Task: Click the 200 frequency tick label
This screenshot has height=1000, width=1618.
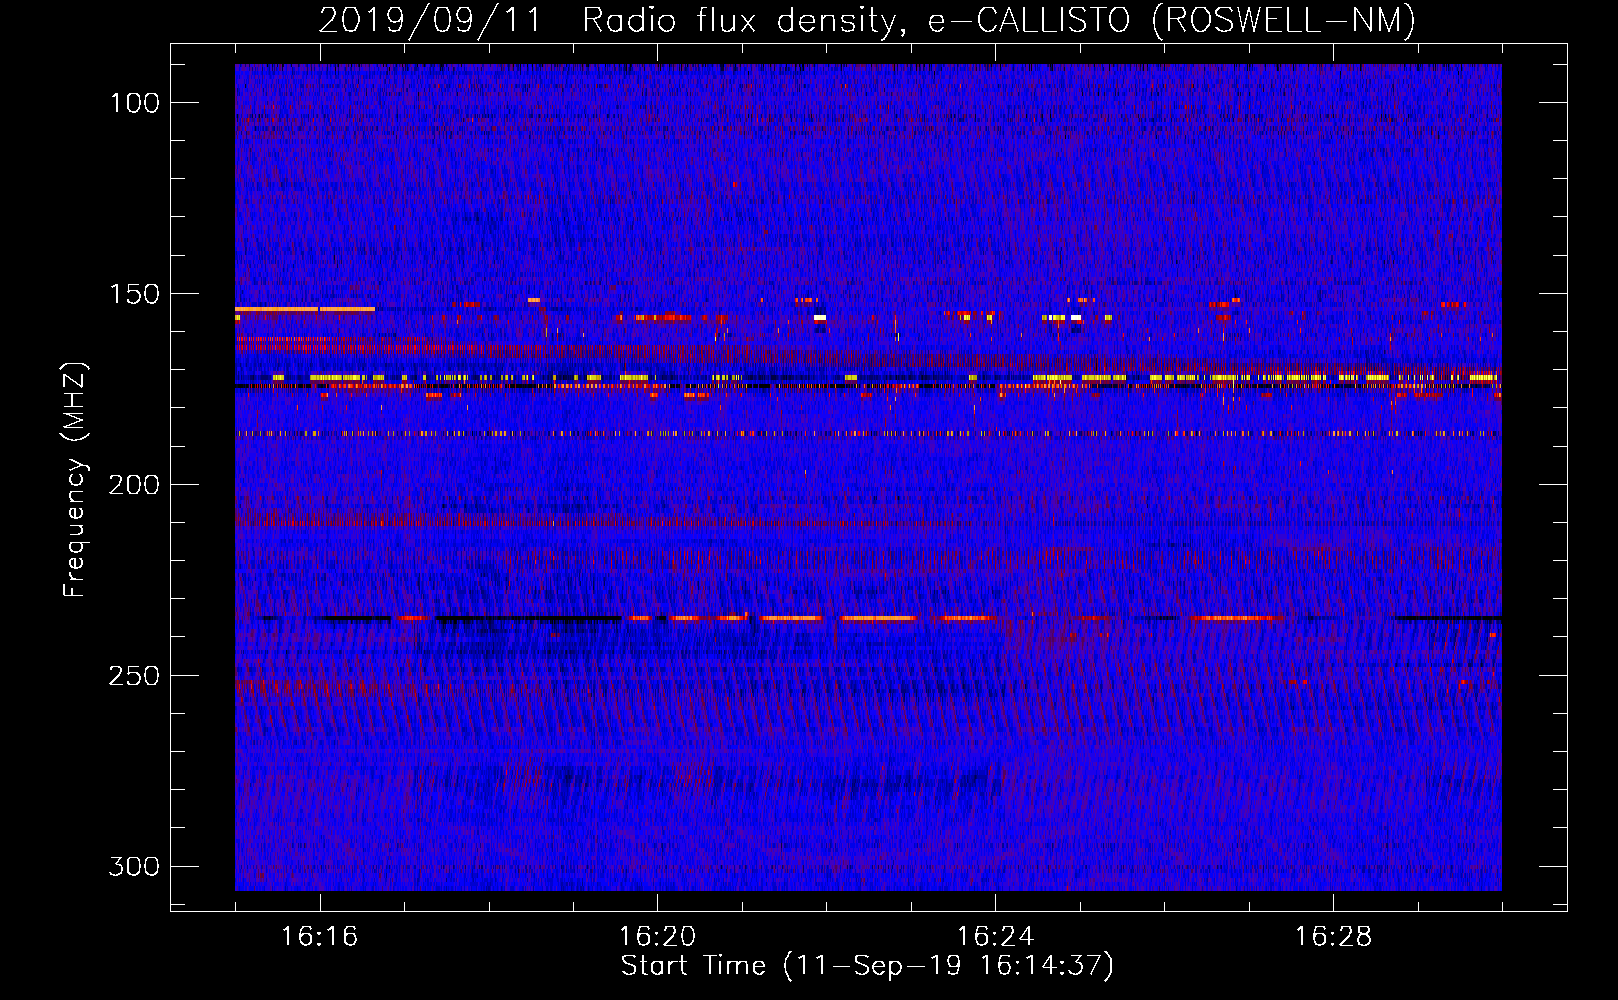Action: pos(134,485)
